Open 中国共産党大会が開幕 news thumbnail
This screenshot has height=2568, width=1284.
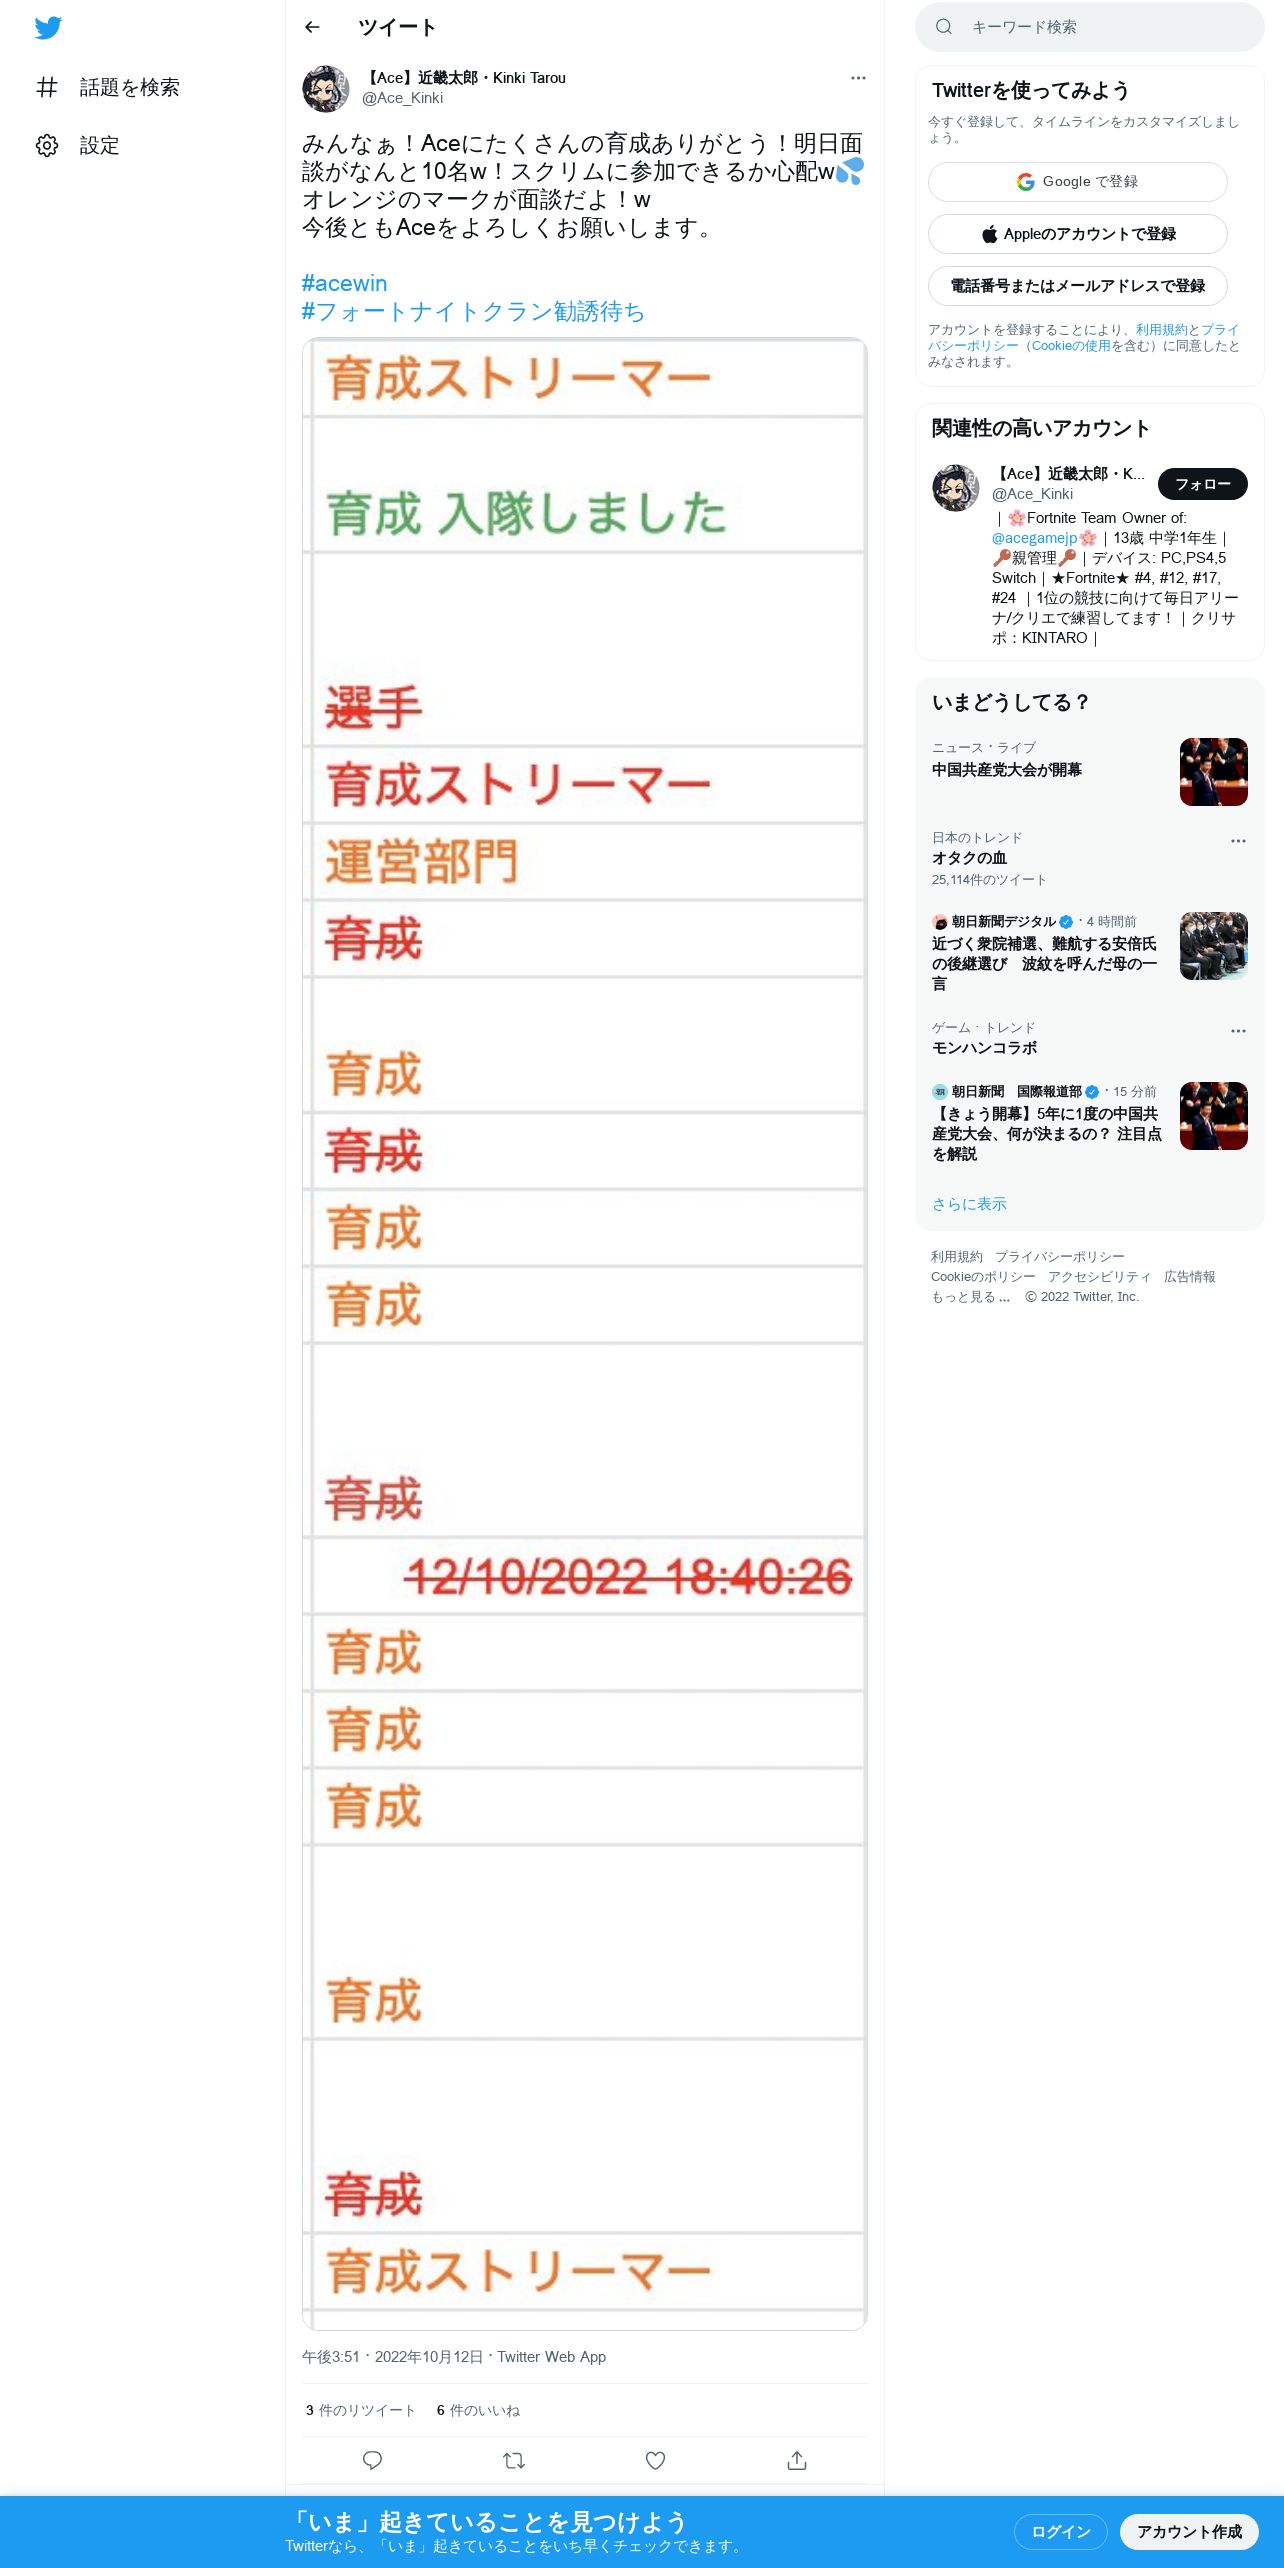click(1214, 772)
